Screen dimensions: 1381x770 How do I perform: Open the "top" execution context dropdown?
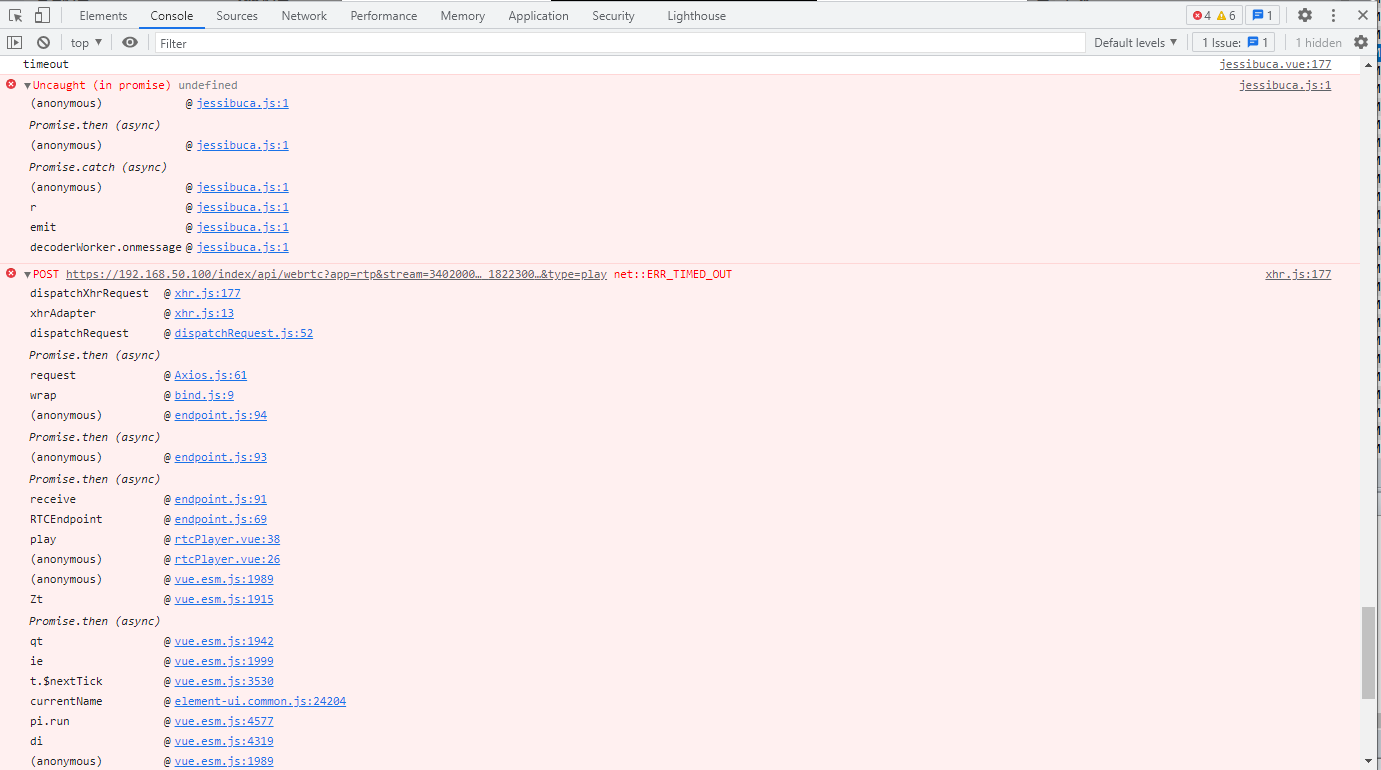(84, 42)
